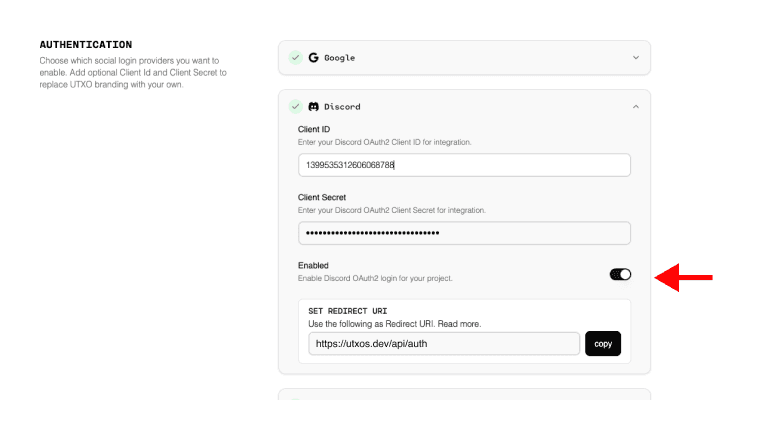Click the redirect URI text field
The image size is (768, 440).
443,343
